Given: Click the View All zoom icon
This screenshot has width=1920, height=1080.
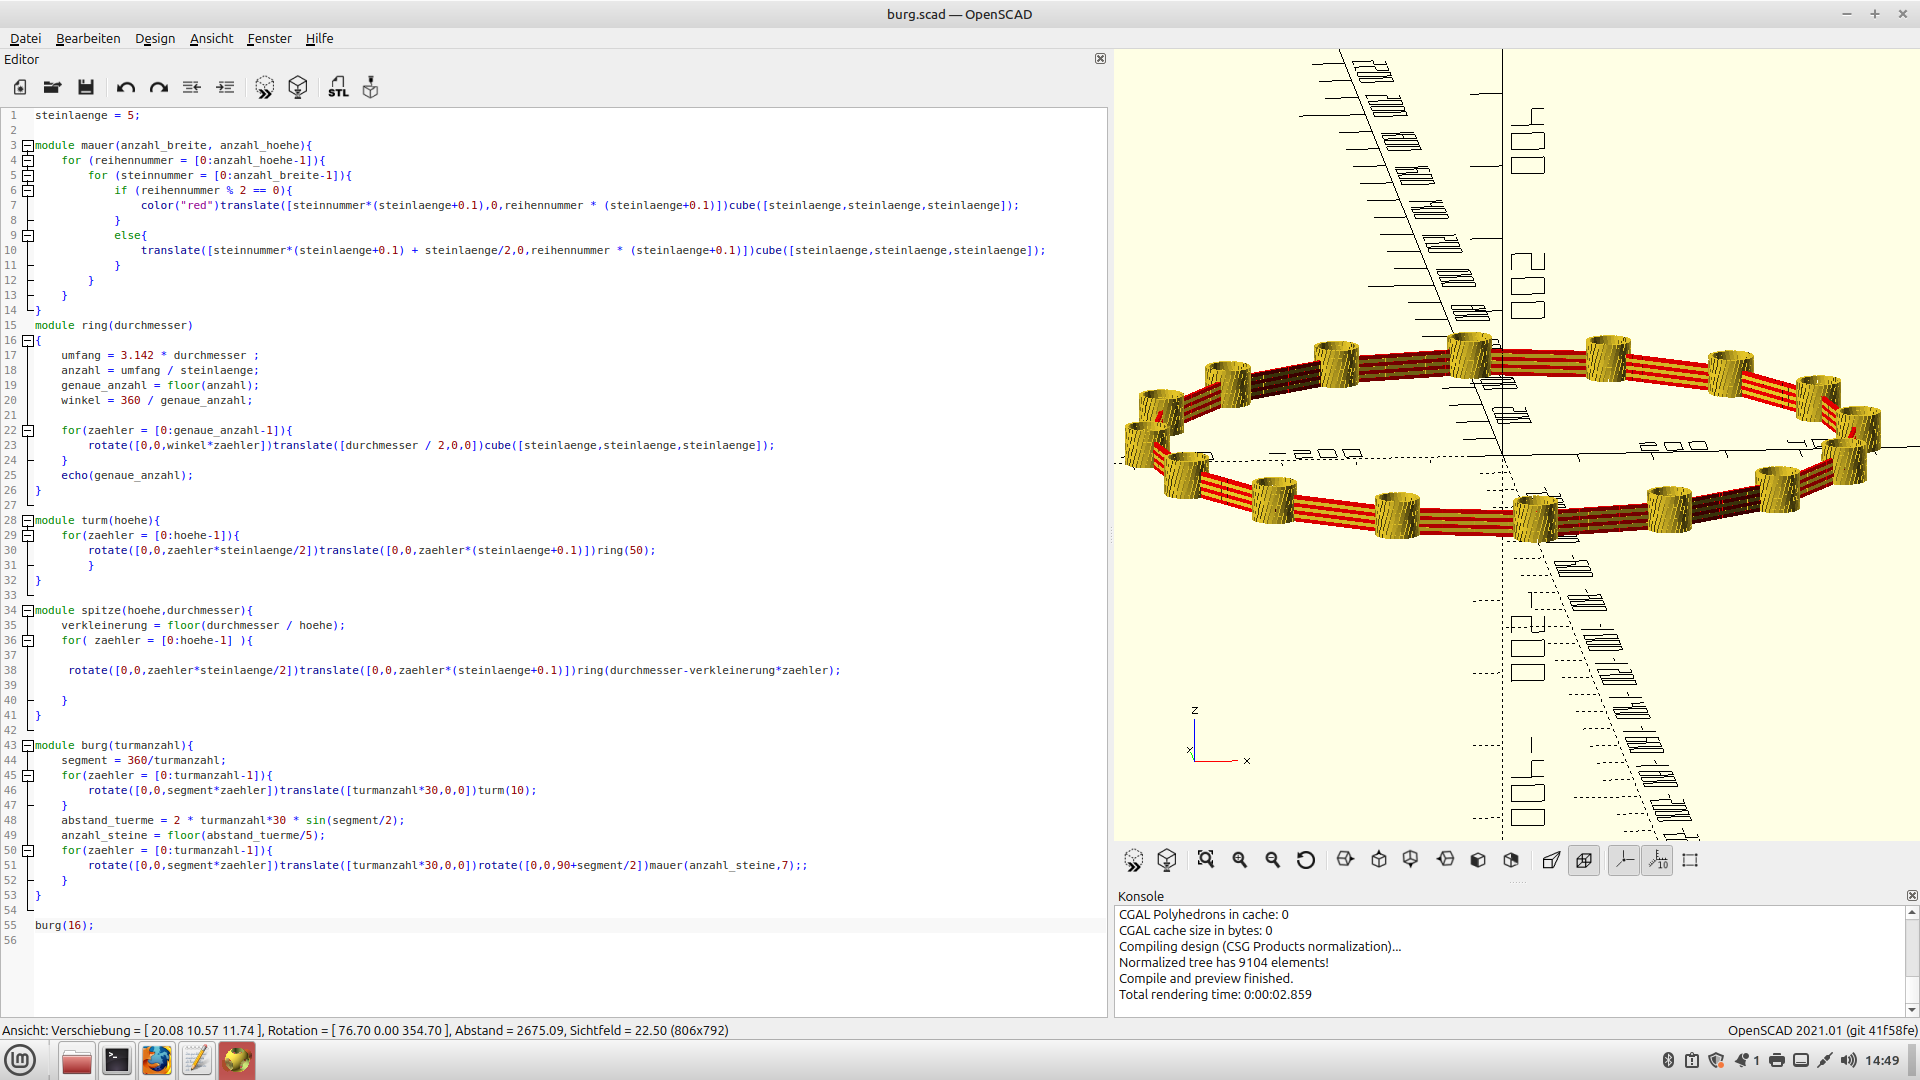Looking at the screenshot, I should (1206, 860).
